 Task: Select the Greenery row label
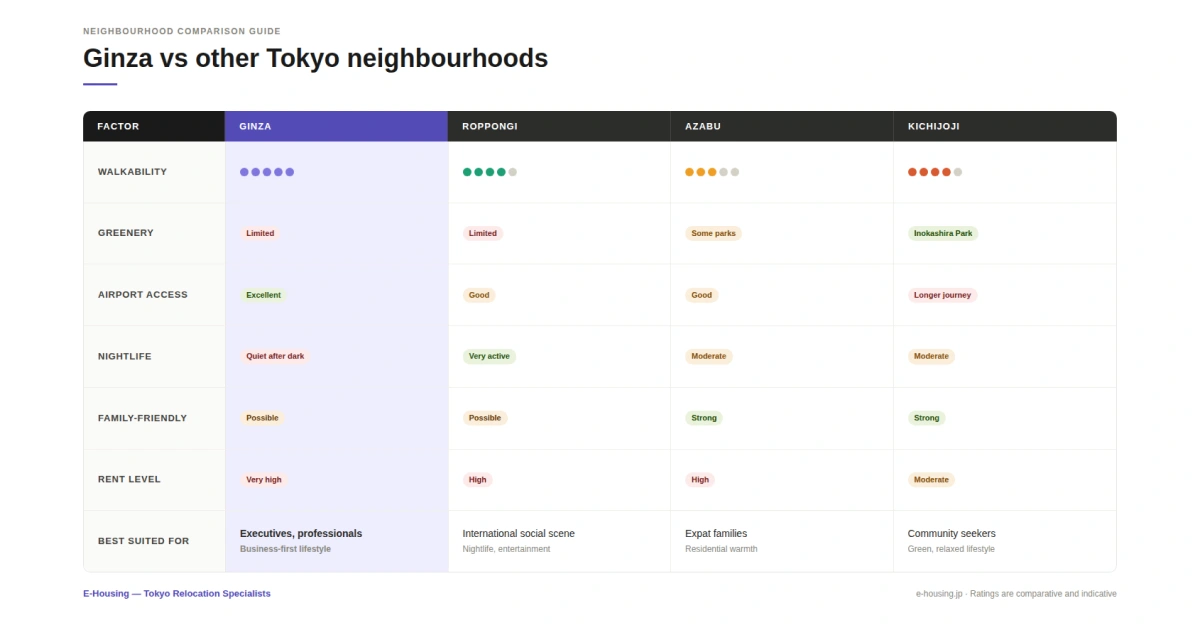pos(126,233)
